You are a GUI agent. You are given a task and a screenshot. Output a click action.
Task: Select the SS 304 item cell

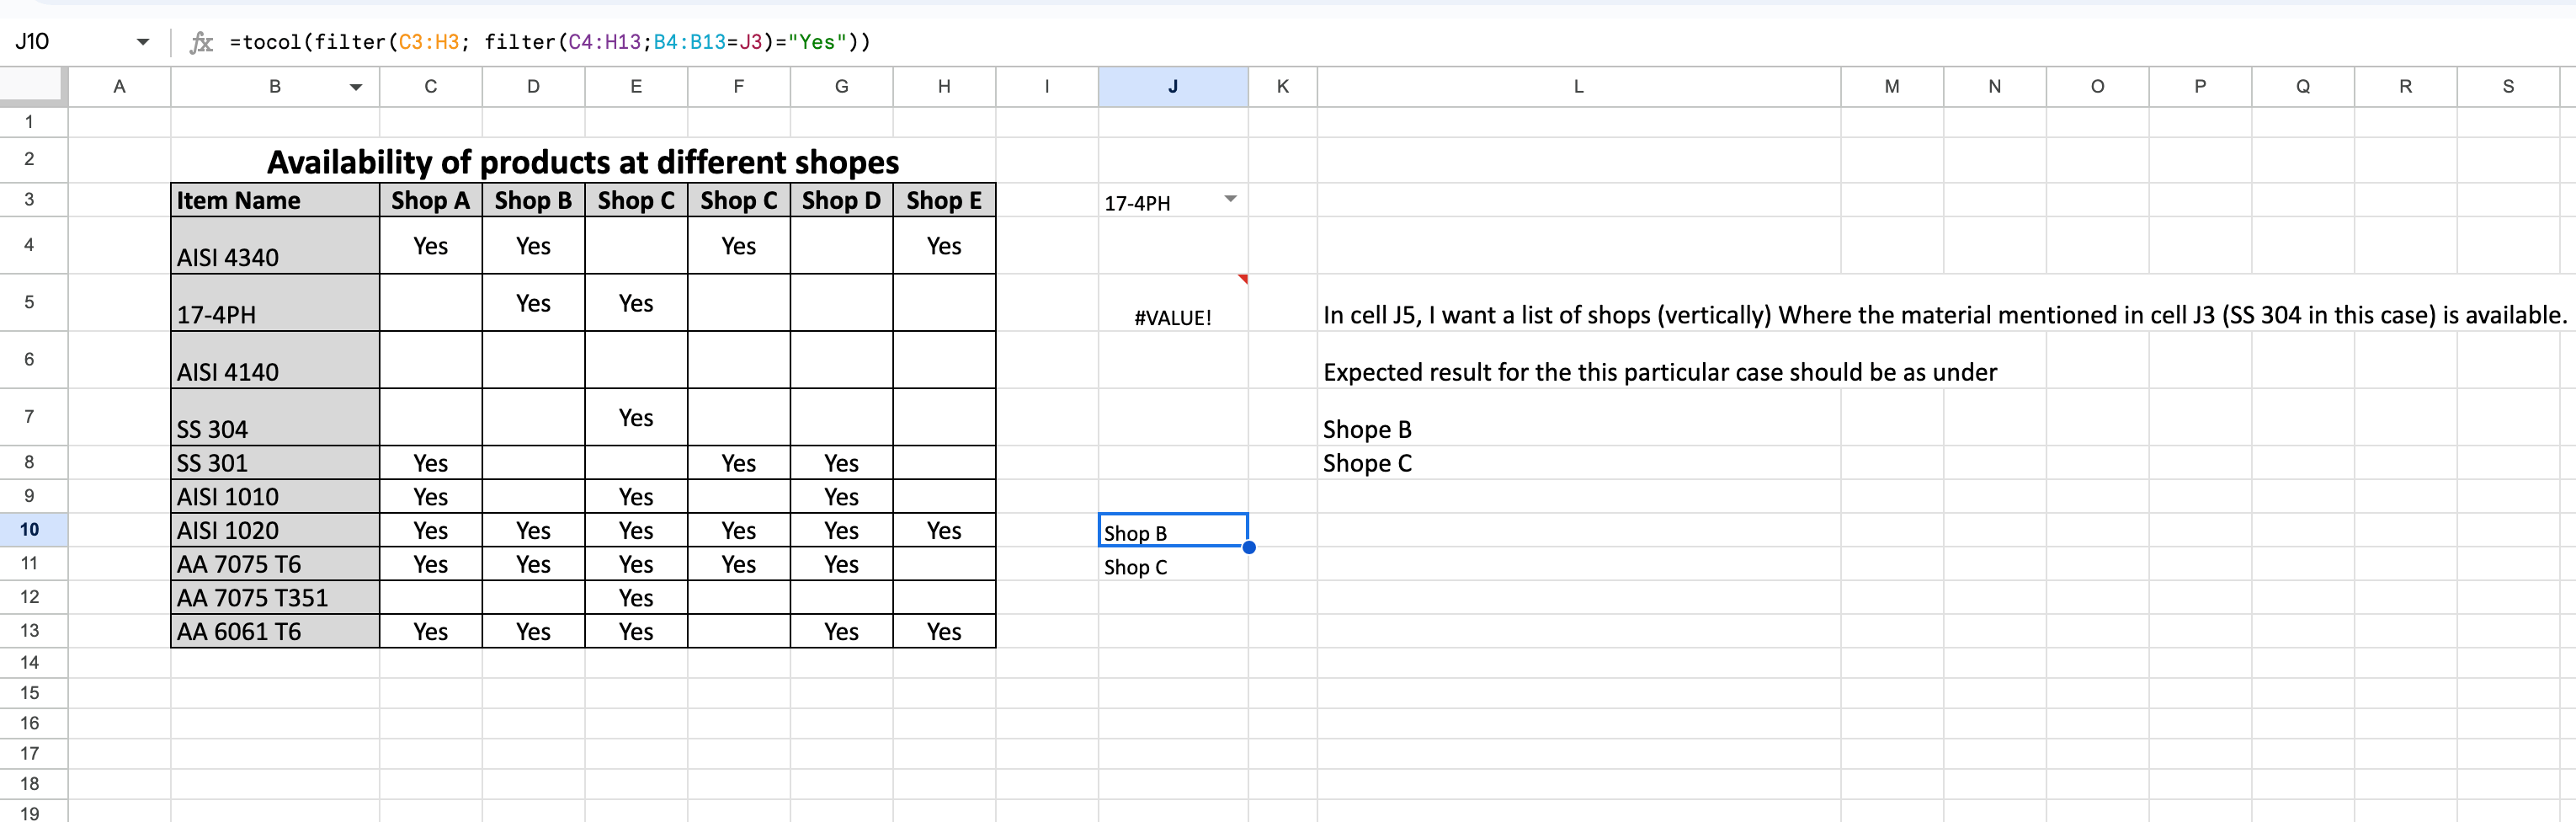tap(275, 417)
